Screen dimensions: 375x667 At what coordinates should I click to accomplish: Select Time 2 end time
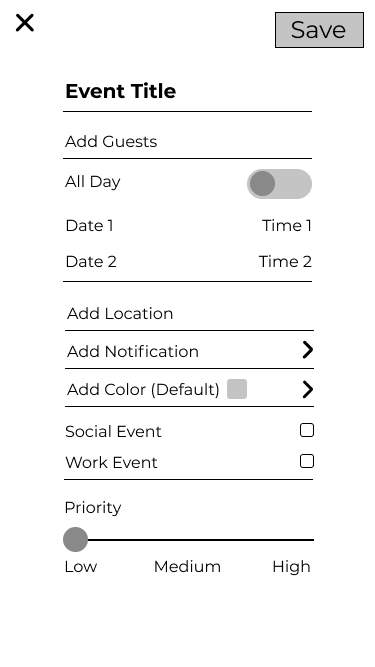pyautogui.click(x=285, y=262)
